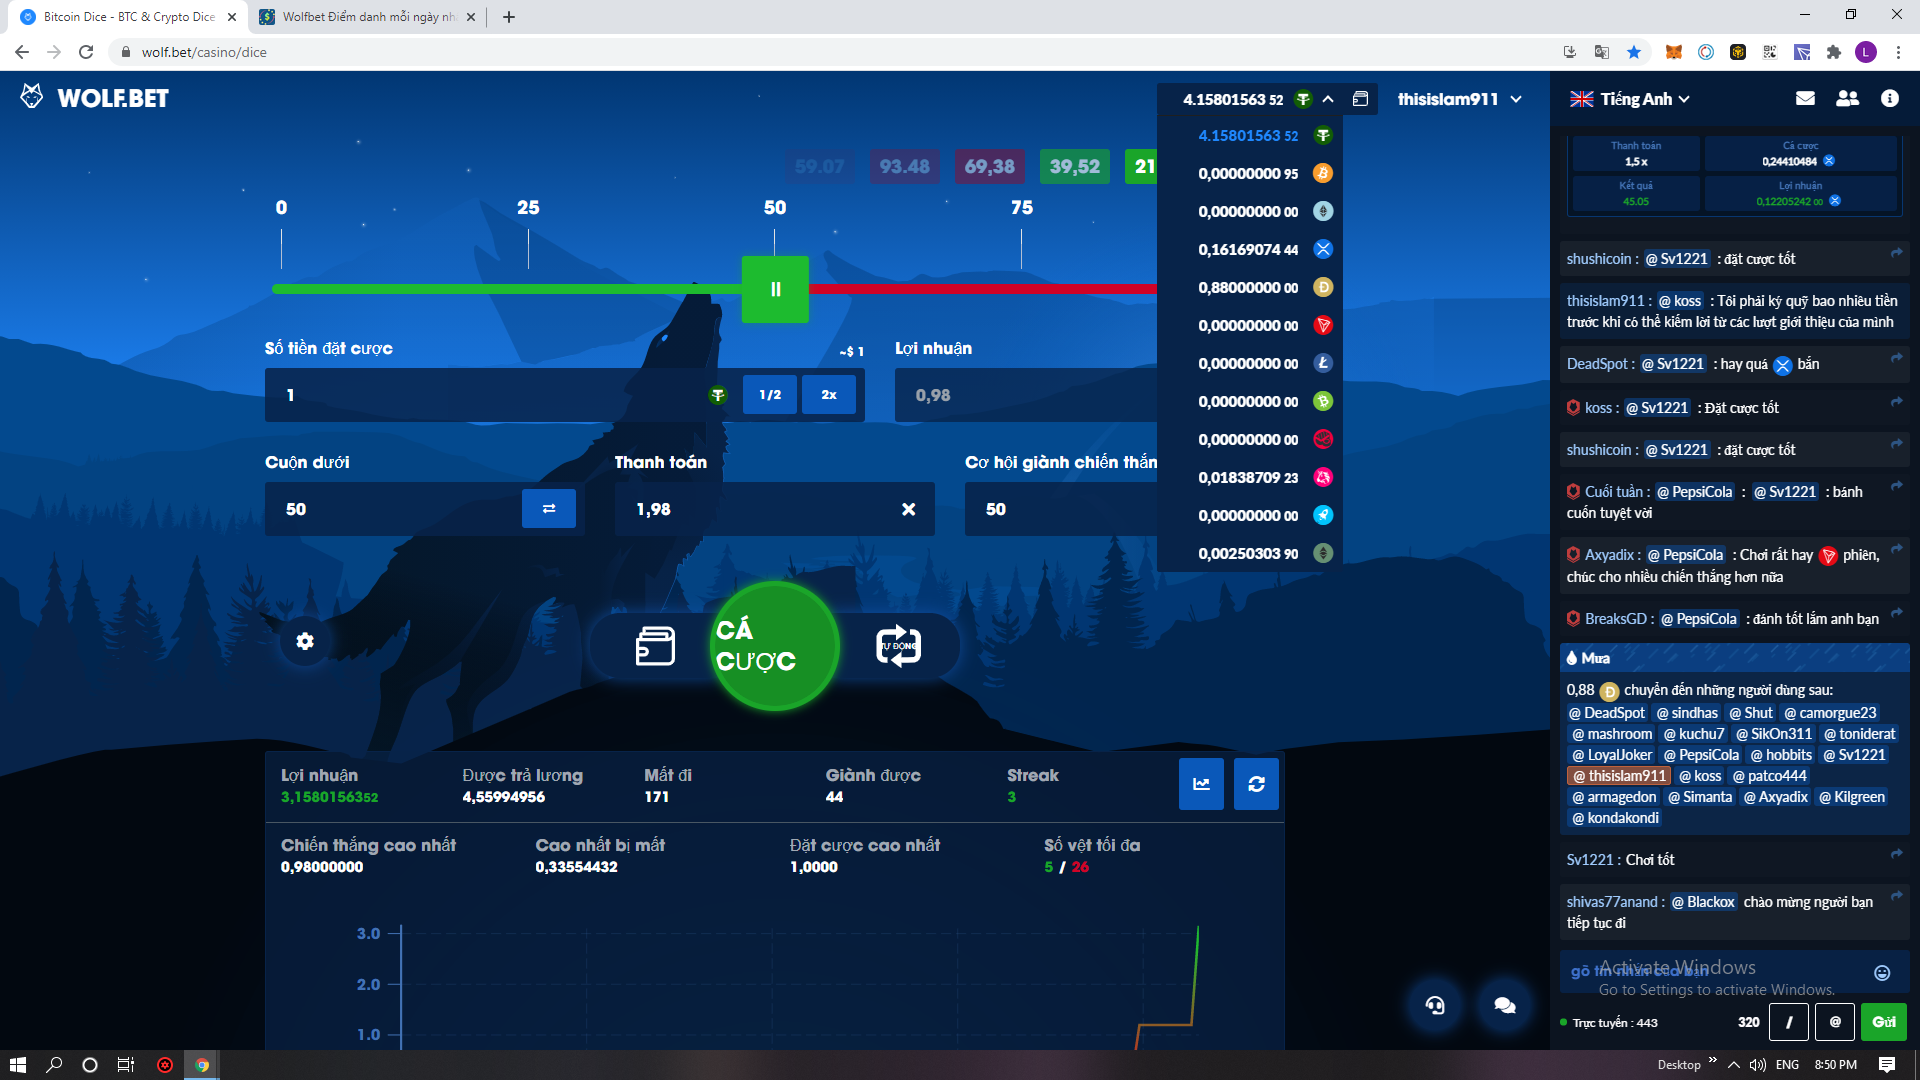Click the green dice slider handle

775,289
